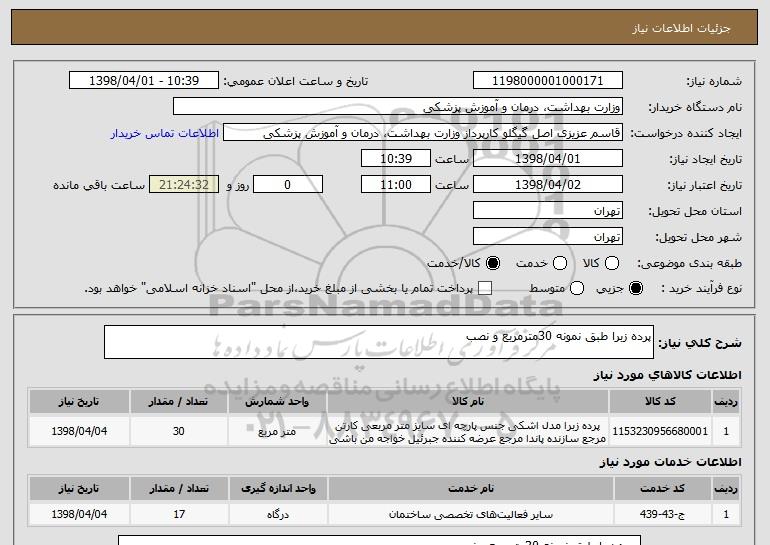The image size is (770, 545).
Task: Click the ایجاد کننده درخواست field
Action: [x=423, y=133]
